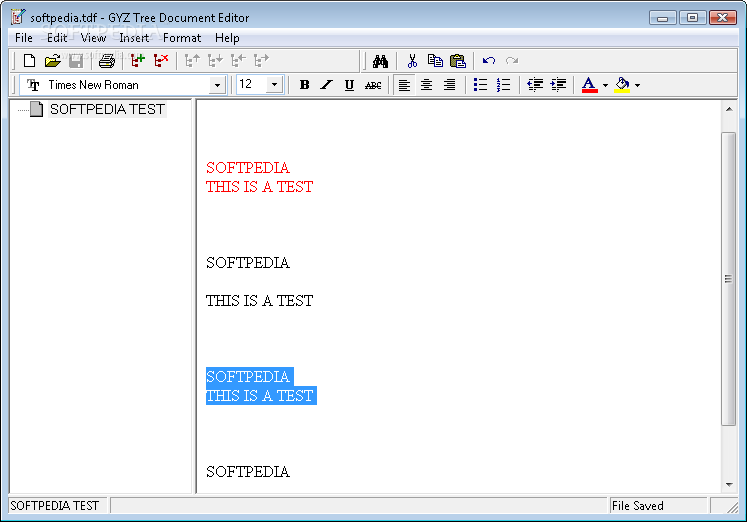Move node up toolbar icon

(192, 61)
